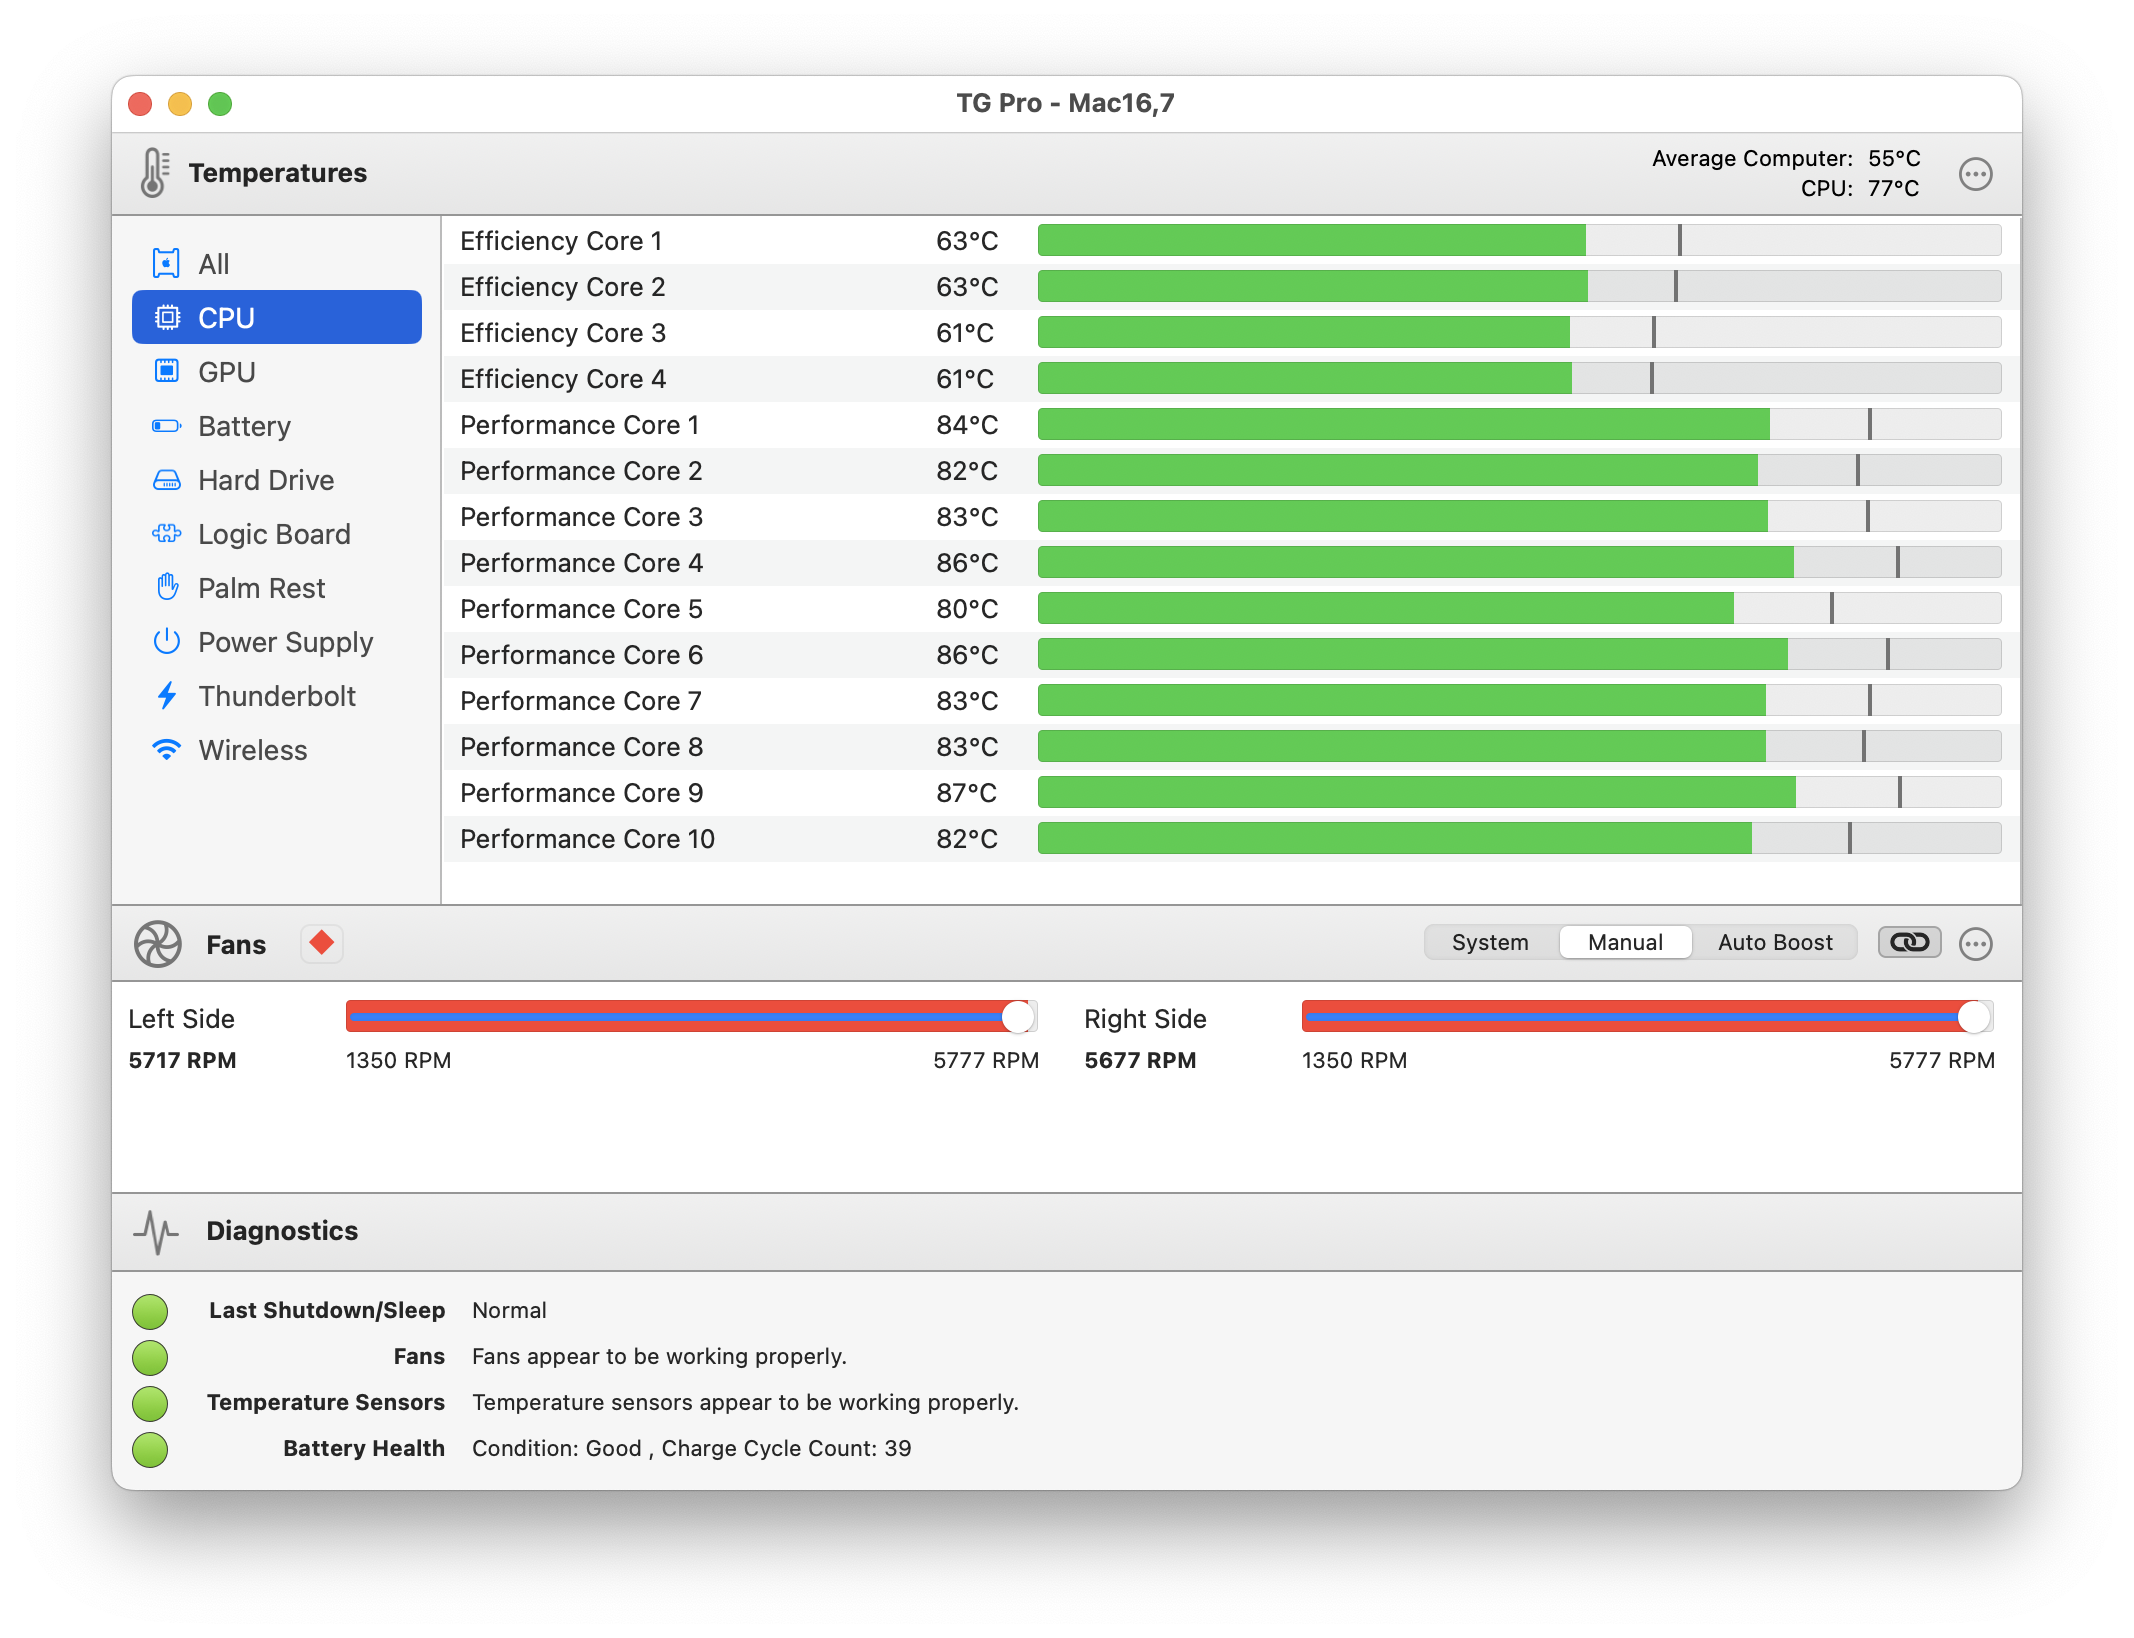Click the green macOS zoom button
Viewport: 2134px width, 1638px height.
click(220, 104)
